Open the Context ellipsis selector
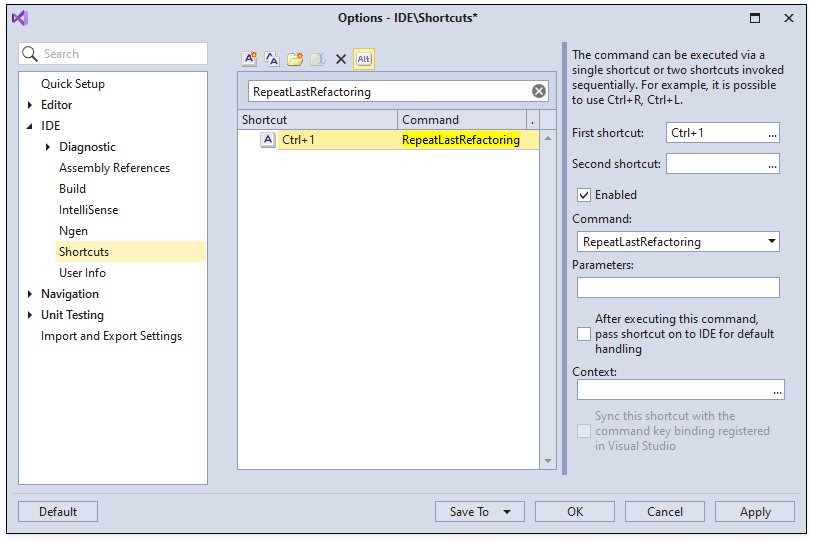 click(777, 390)
